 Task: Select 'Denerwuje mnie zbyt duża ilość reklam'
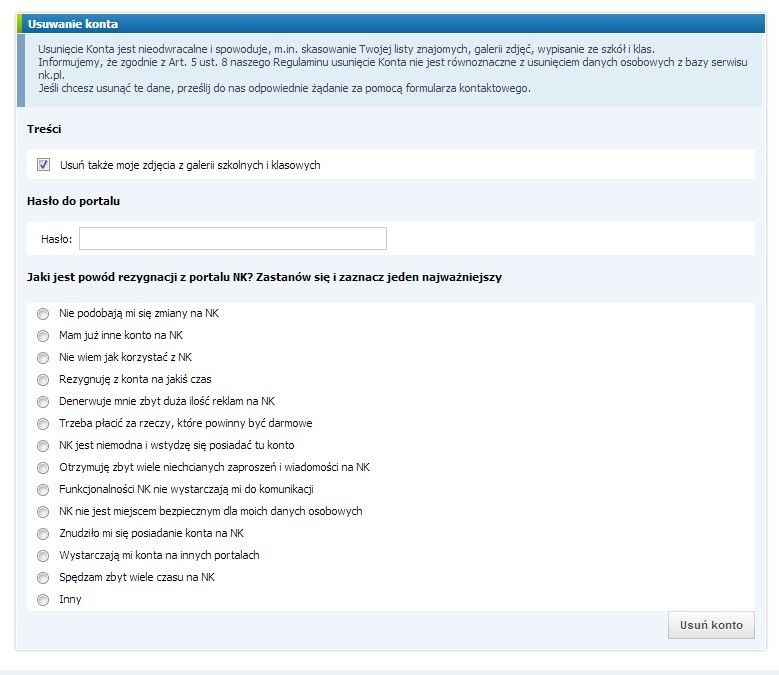point(43,402)
